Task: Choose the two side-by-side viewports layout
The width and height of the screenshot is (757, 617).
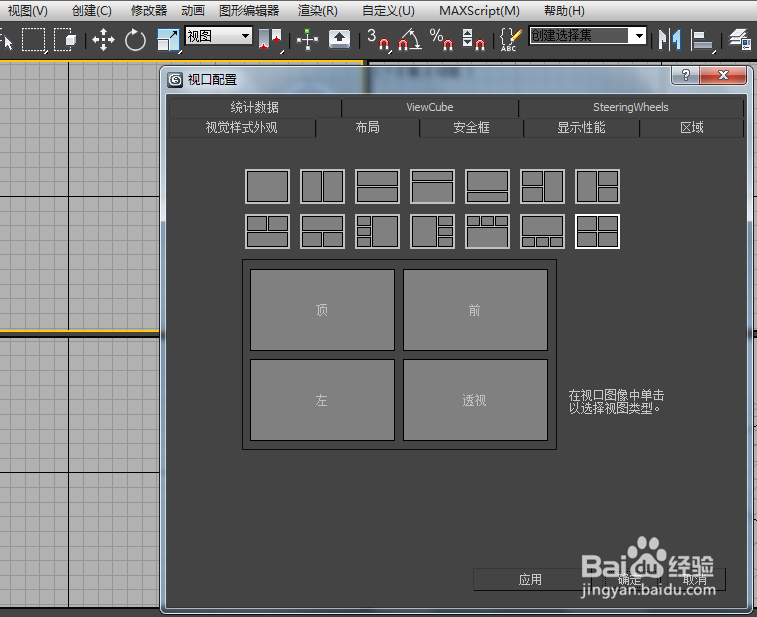Action: click(x=322, y=186)
